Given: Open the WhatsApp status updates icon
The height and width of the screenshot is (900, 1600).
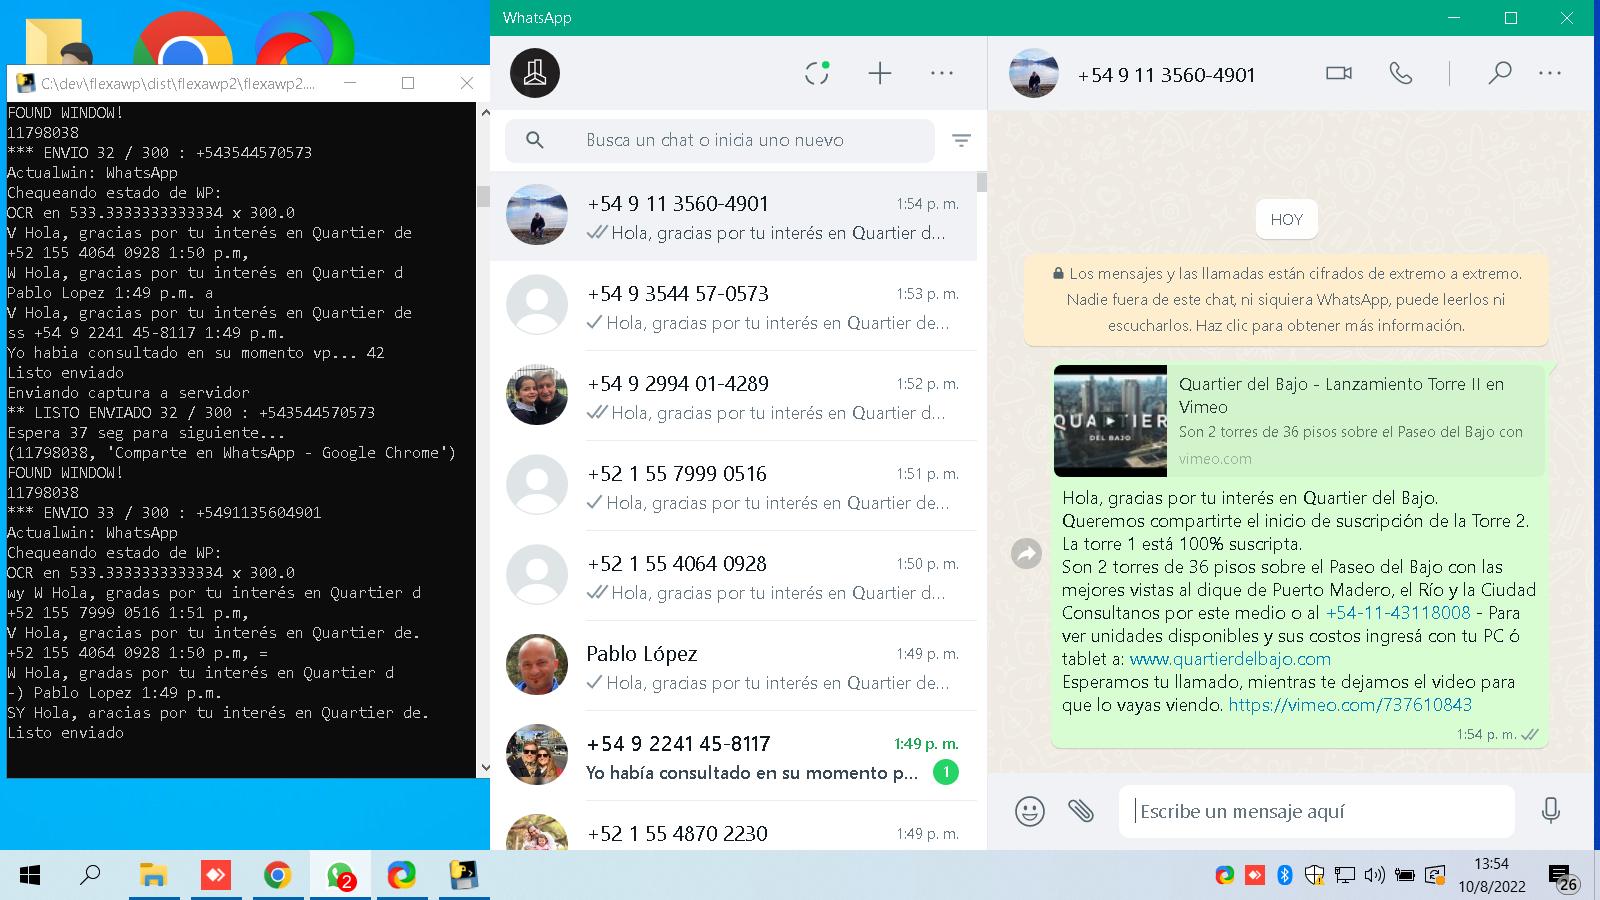Looking at the screenshot, I should (817, 73).
